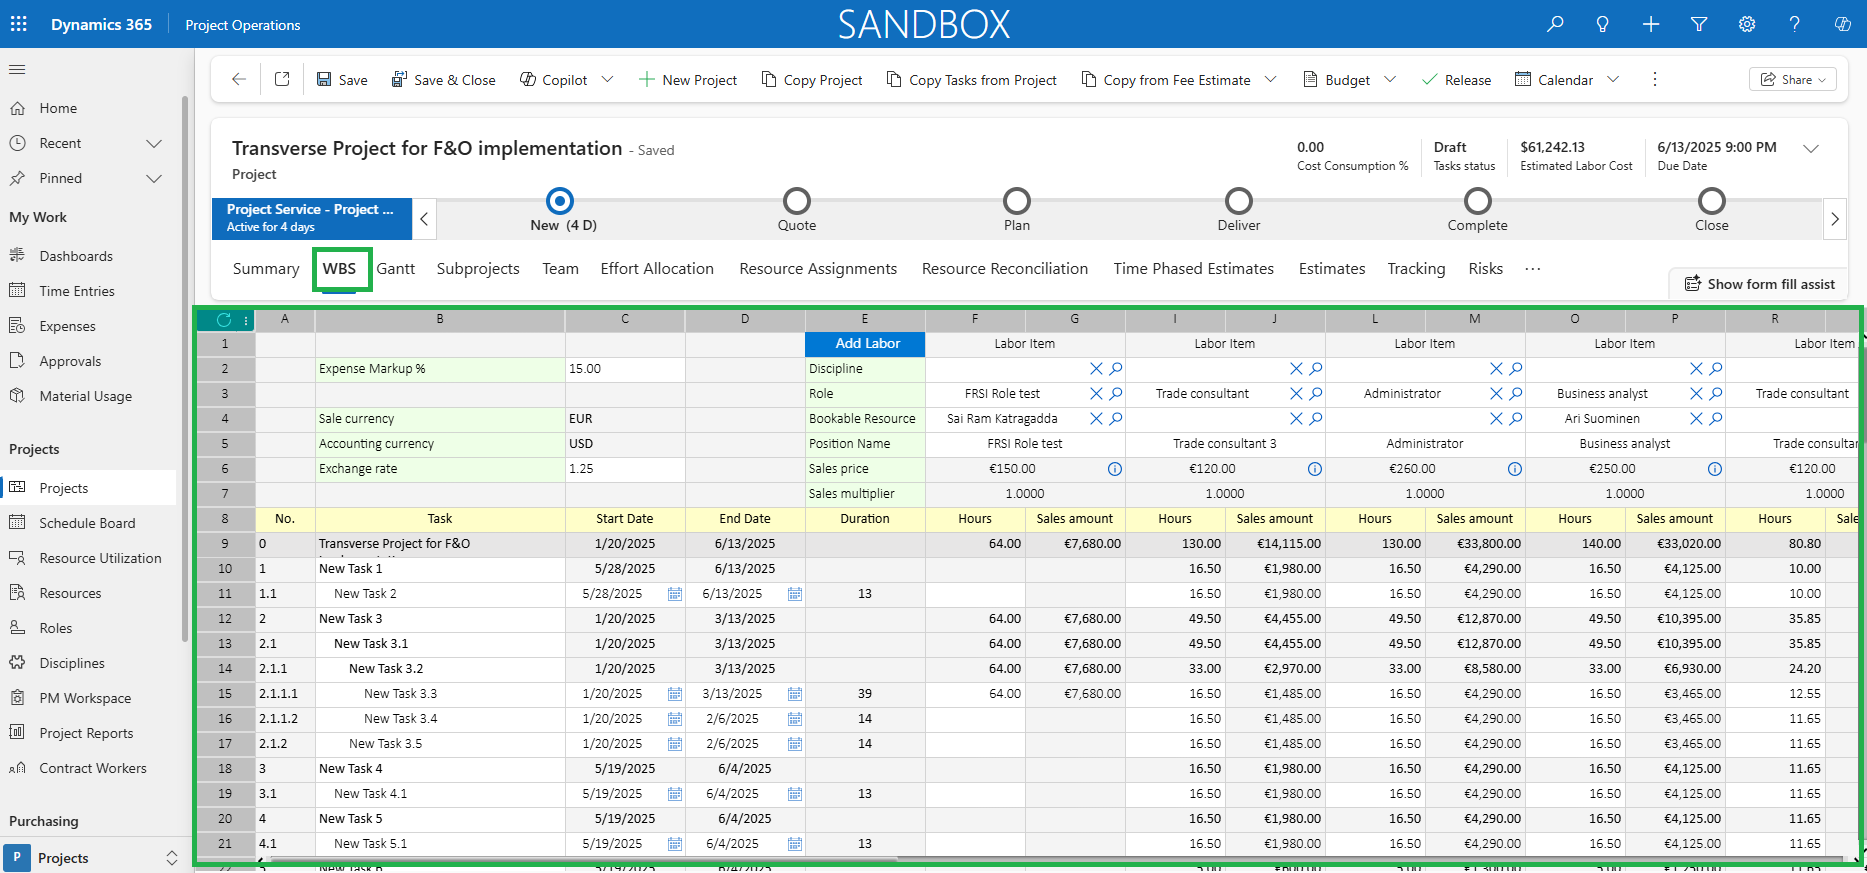Open settings gear in top bar
1867x873 pixels.
[1747, 24]
